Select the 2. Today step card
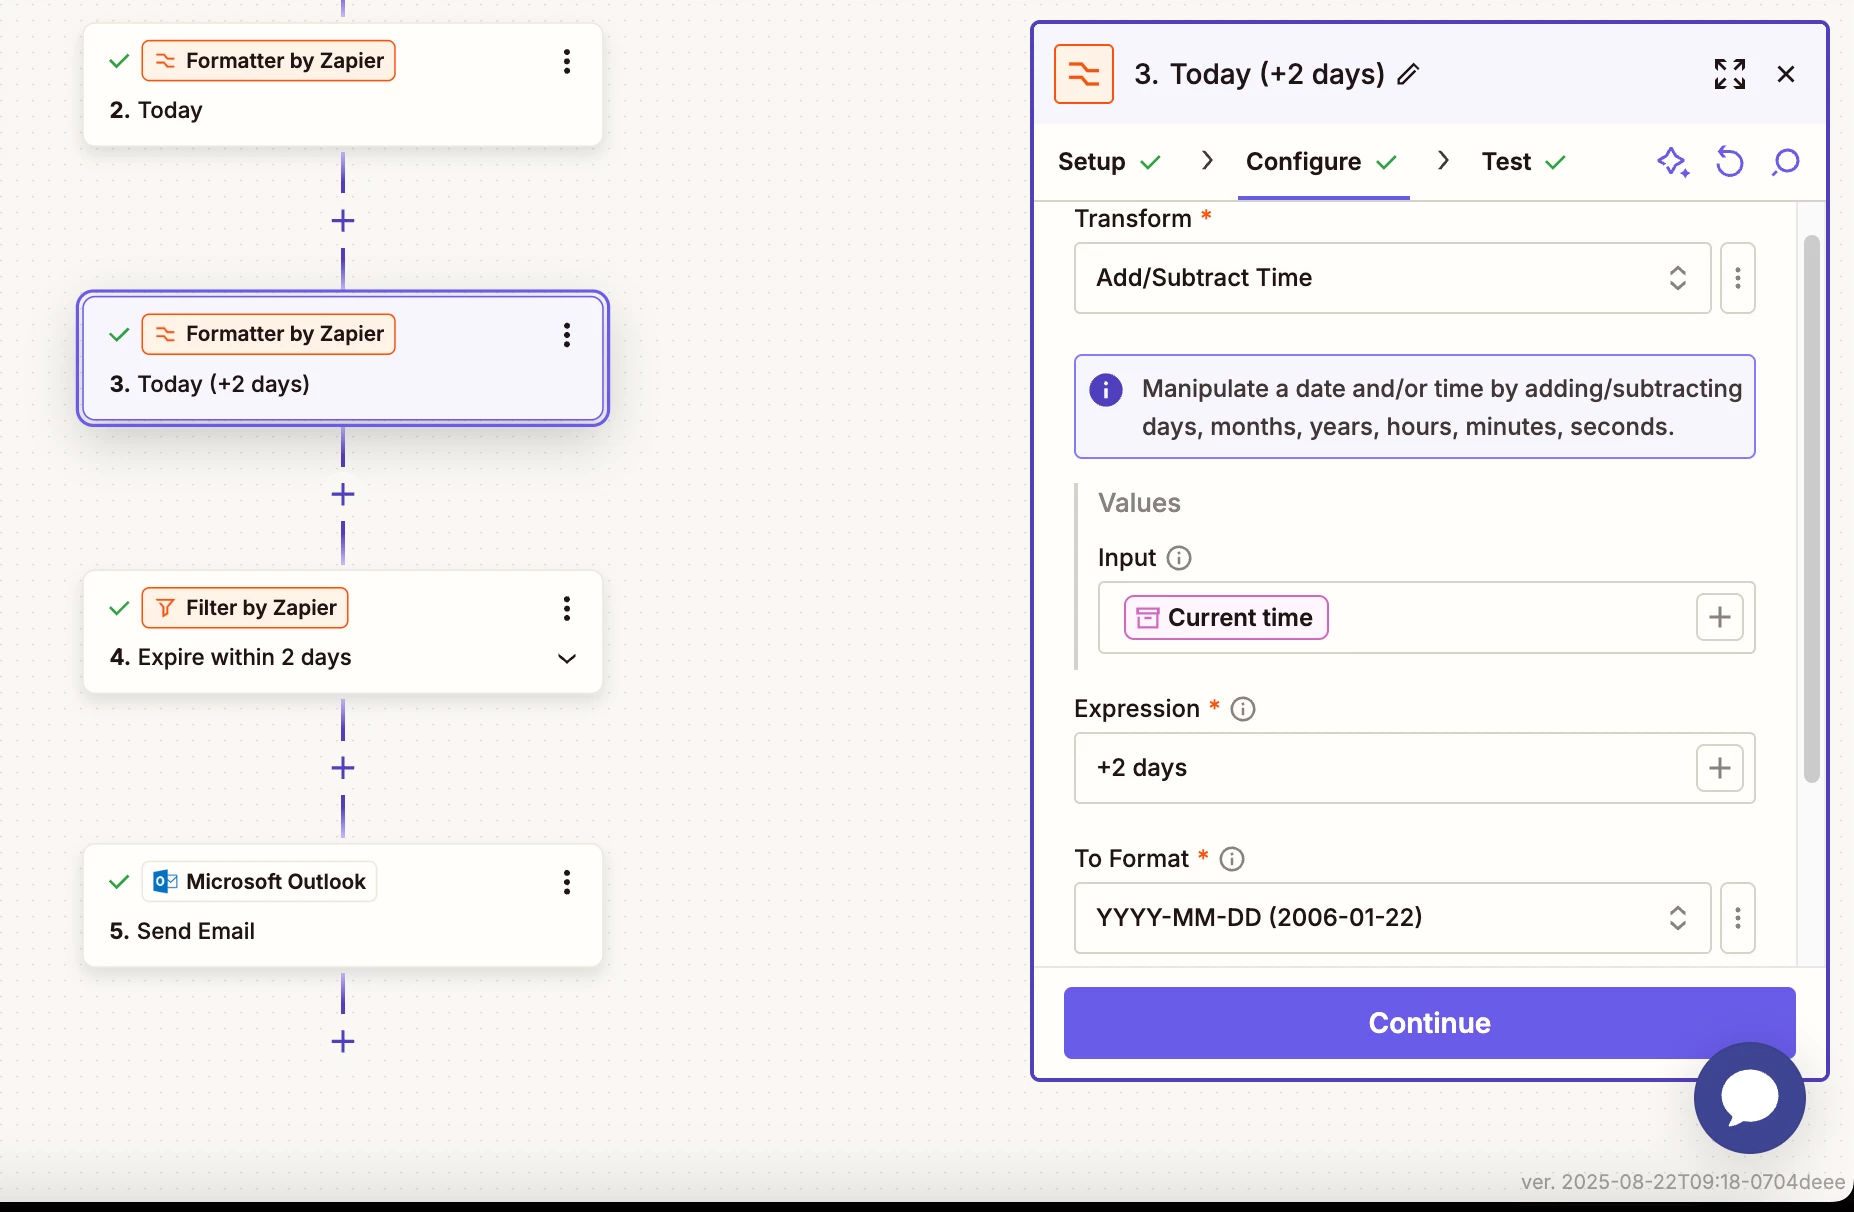 pos(343,85)
